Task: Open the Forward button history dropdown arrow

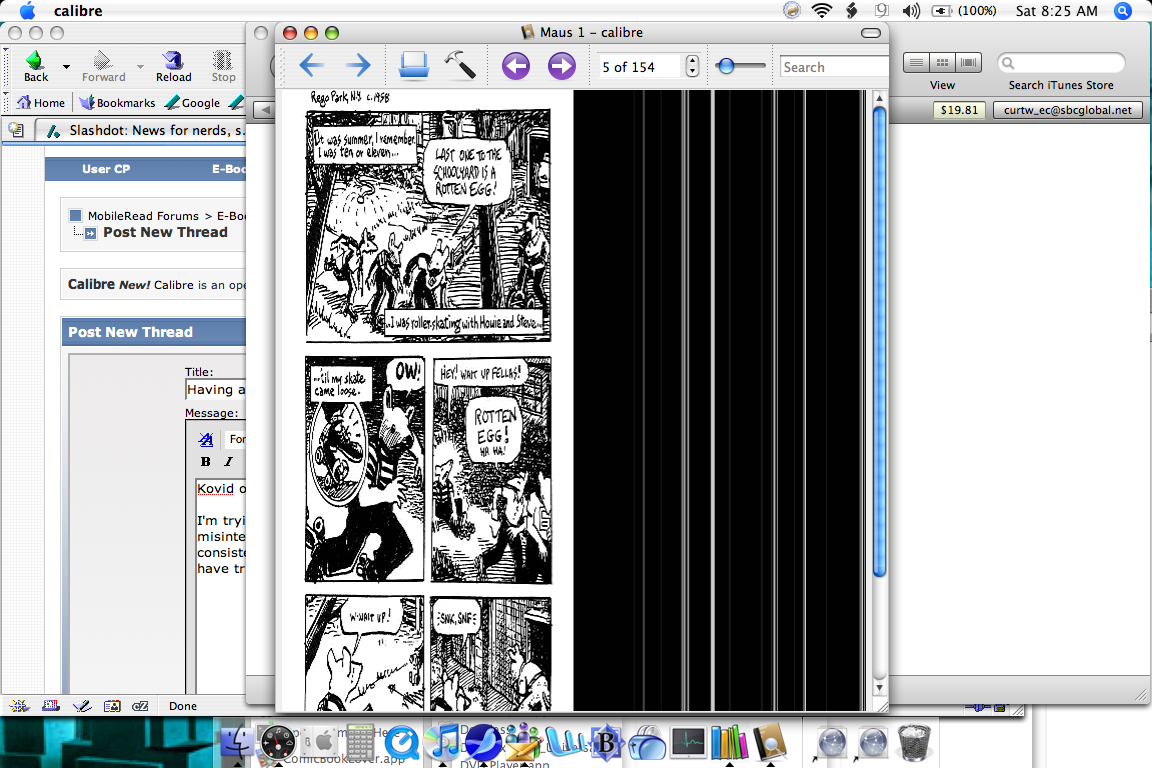Action: [140, 67]
